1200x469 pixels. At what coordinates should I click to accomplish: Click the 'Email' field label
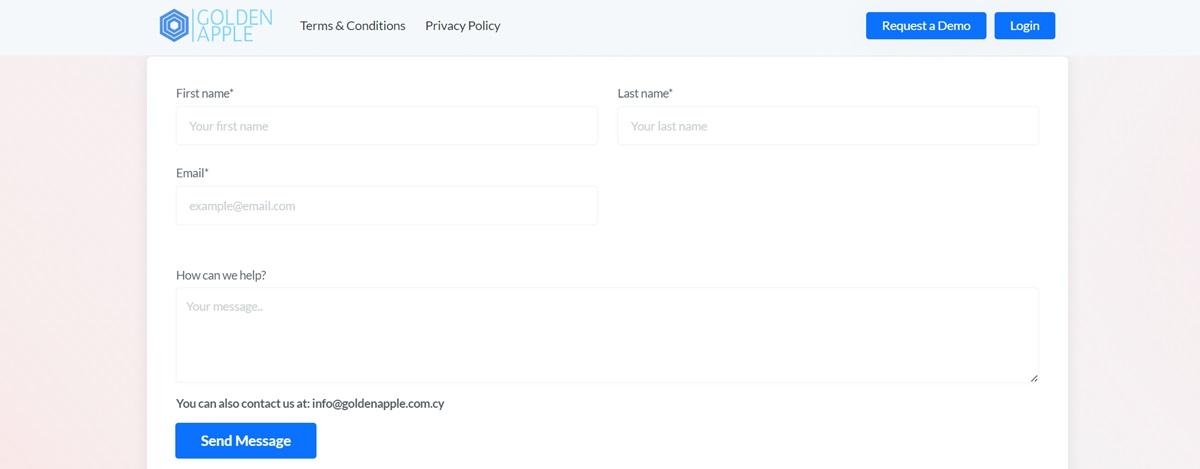(190, 173)
